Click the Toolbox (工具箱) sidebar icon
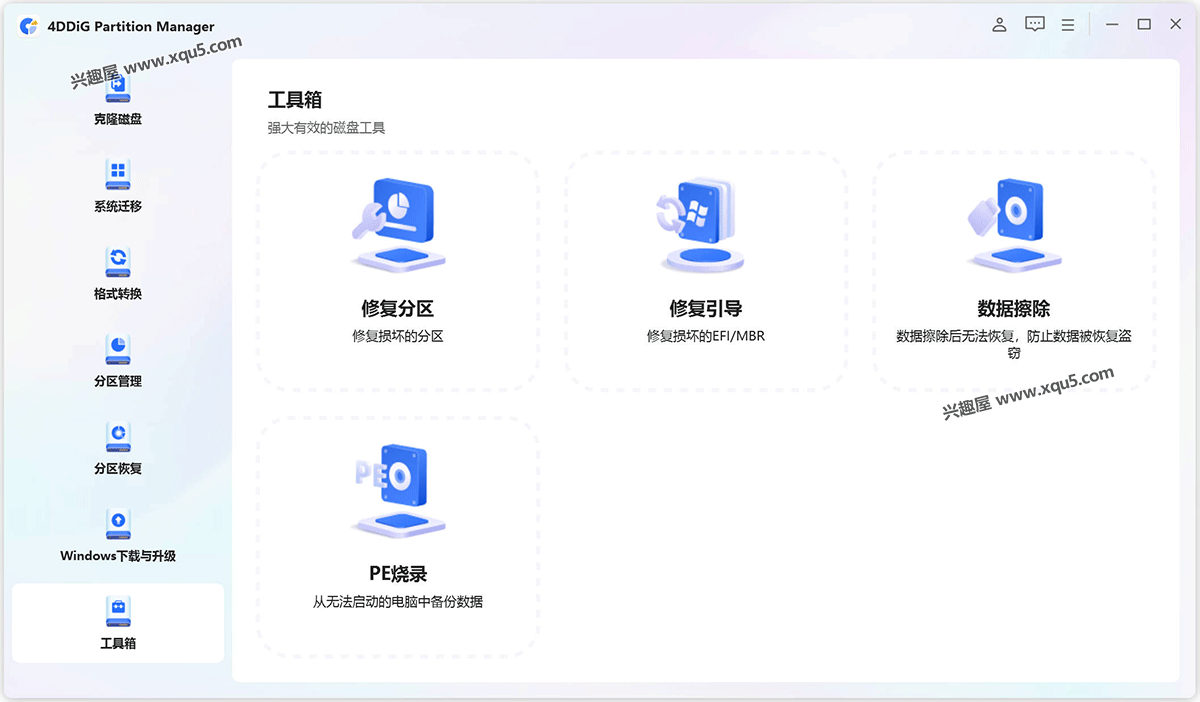 118,611
